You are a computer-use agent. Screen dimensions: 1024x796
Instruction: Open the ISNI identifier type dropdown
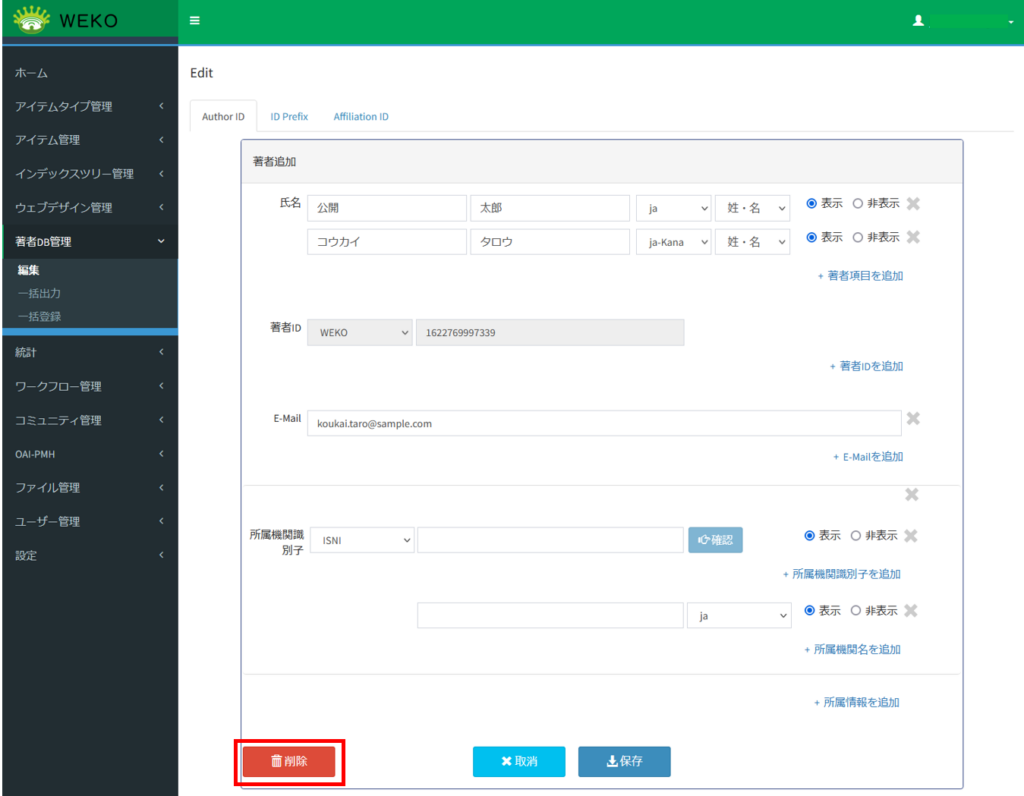coord(362,540)
